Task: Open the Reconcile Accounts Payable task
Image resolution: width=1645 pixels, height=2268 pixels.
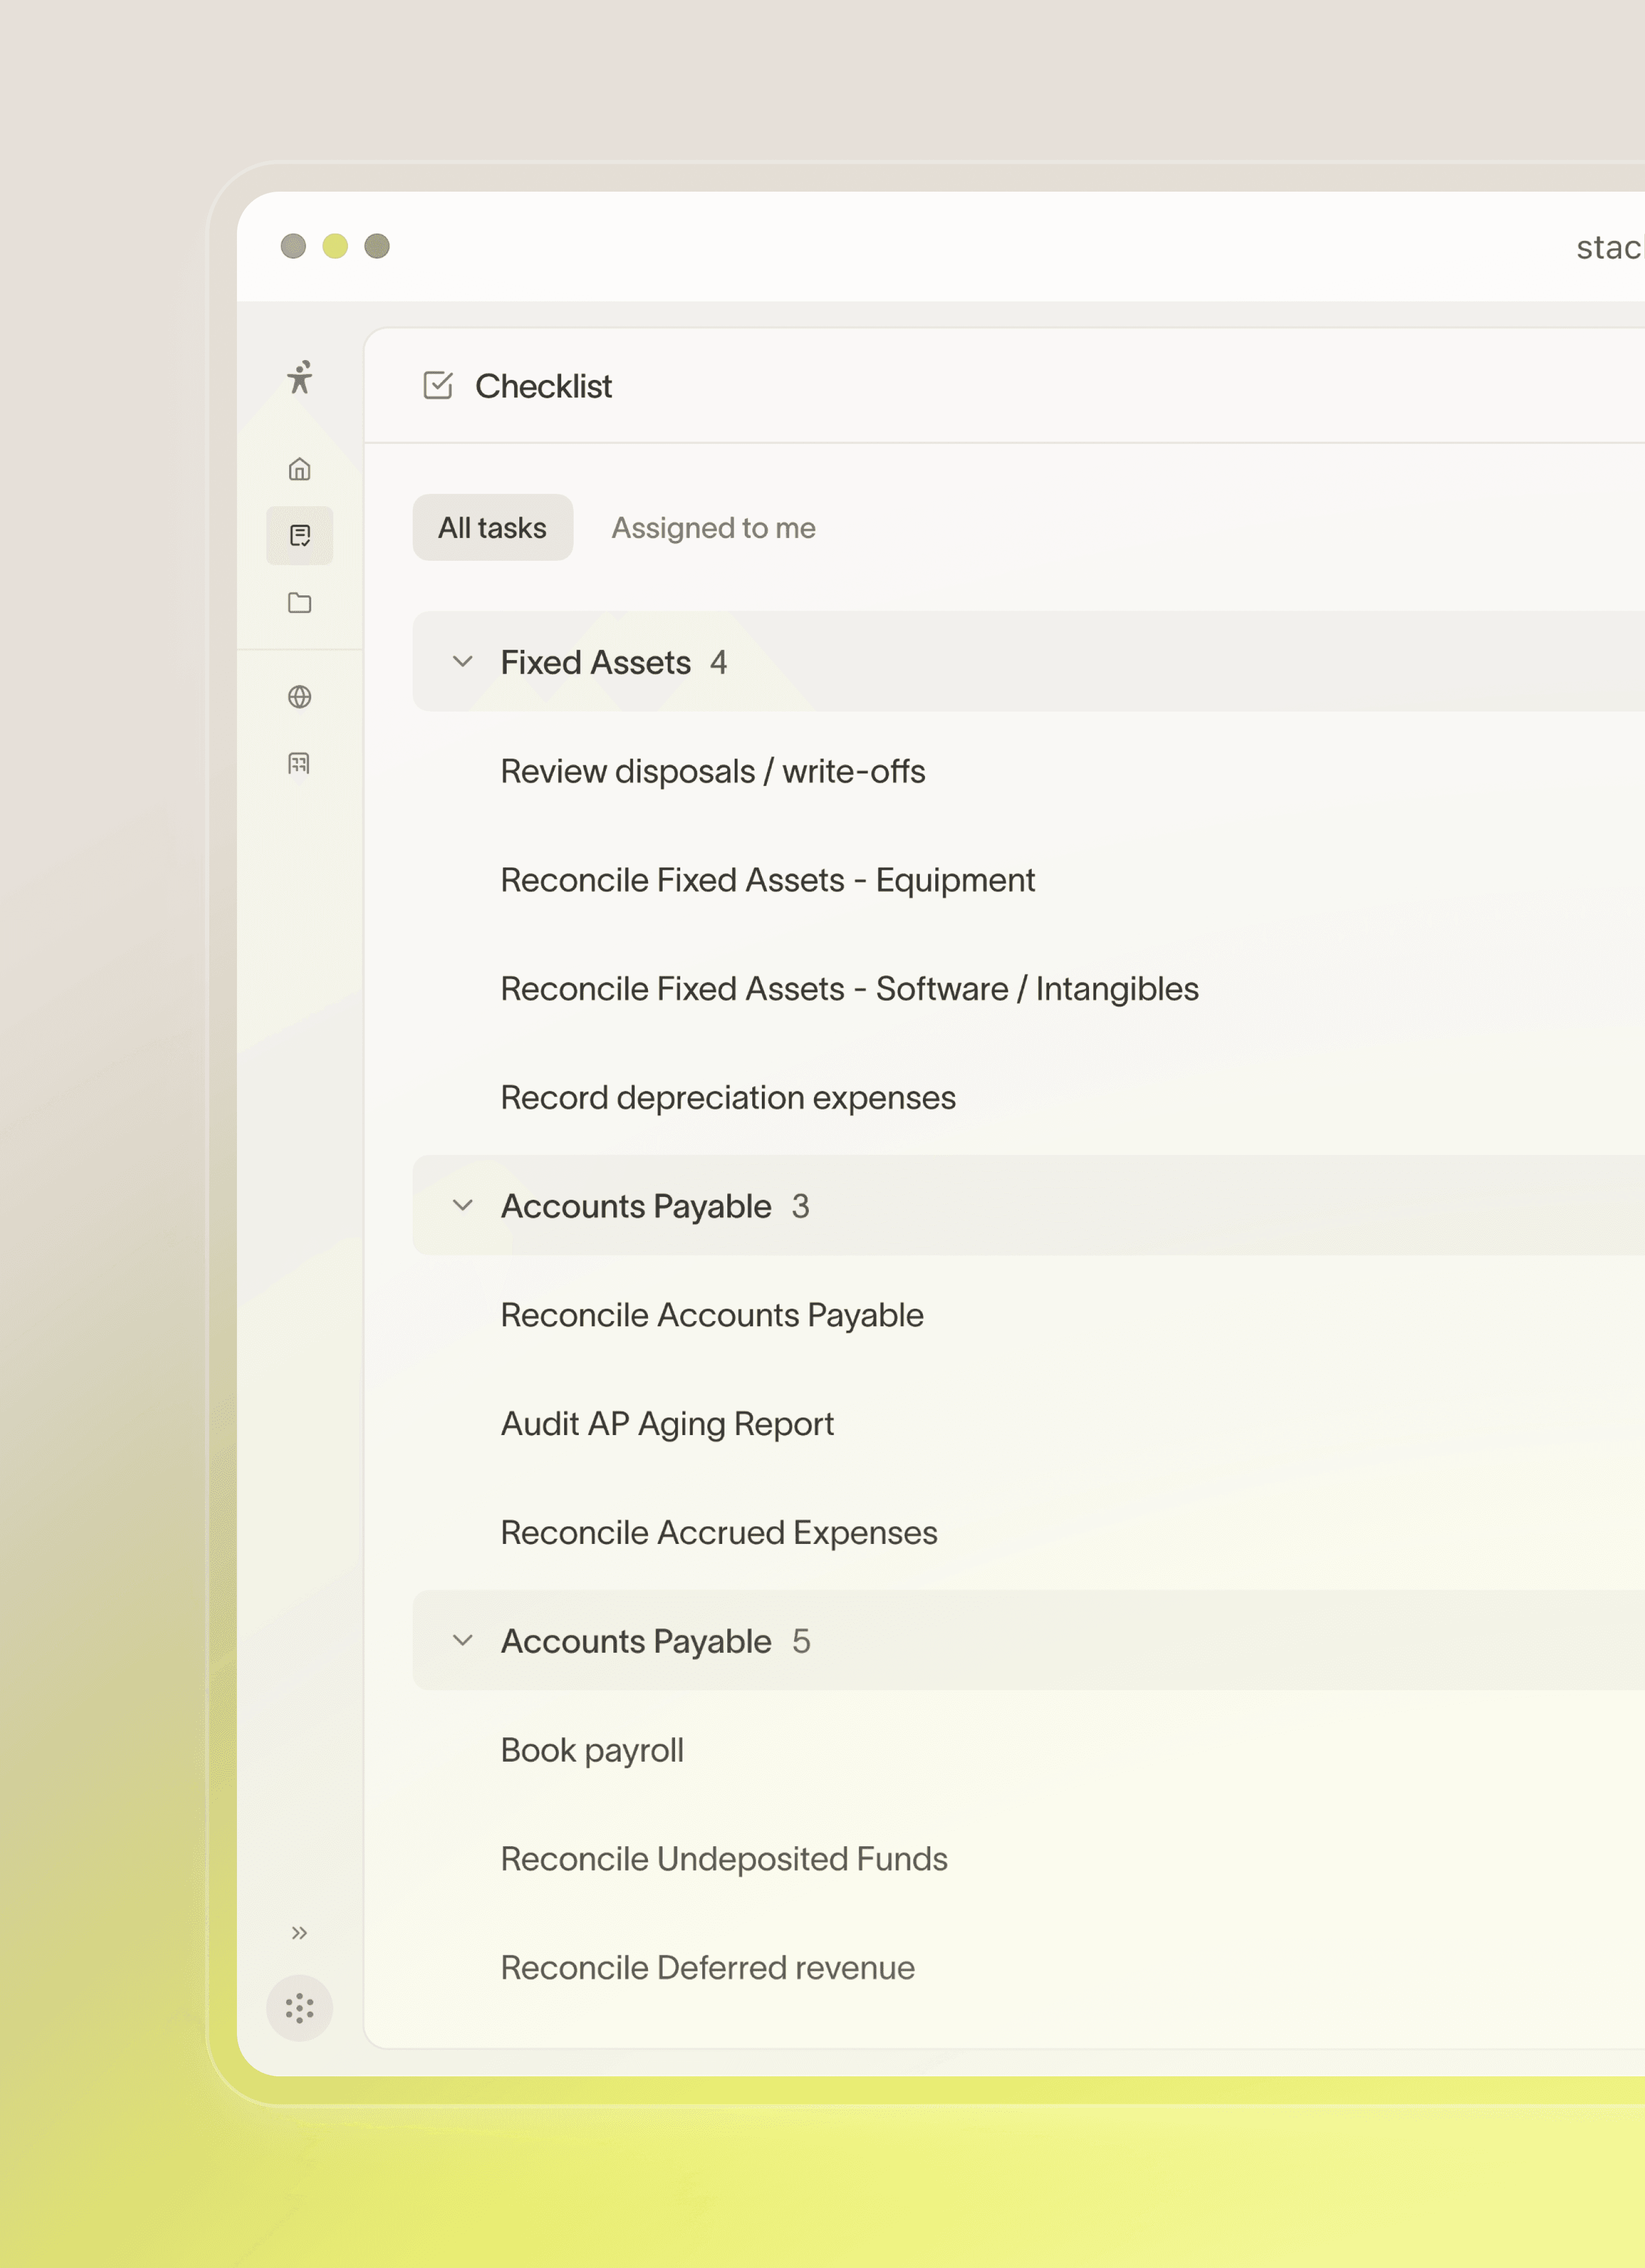Action: tap(712, 1315)
